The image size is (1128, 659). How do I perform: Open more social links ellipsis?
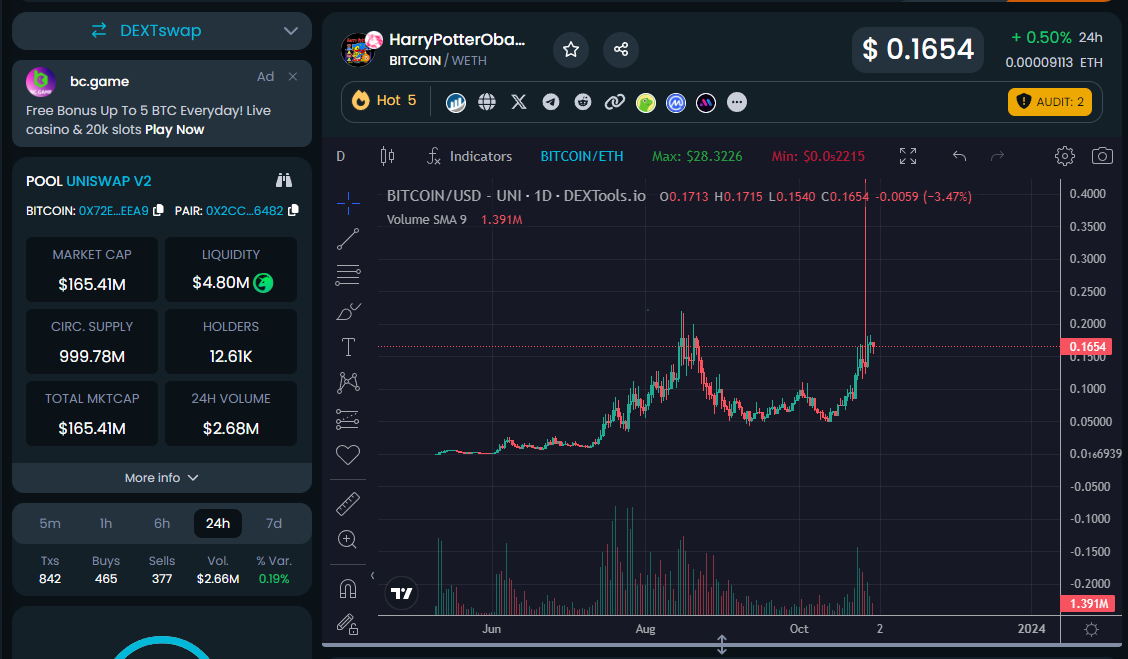click(x=737, y=102)
